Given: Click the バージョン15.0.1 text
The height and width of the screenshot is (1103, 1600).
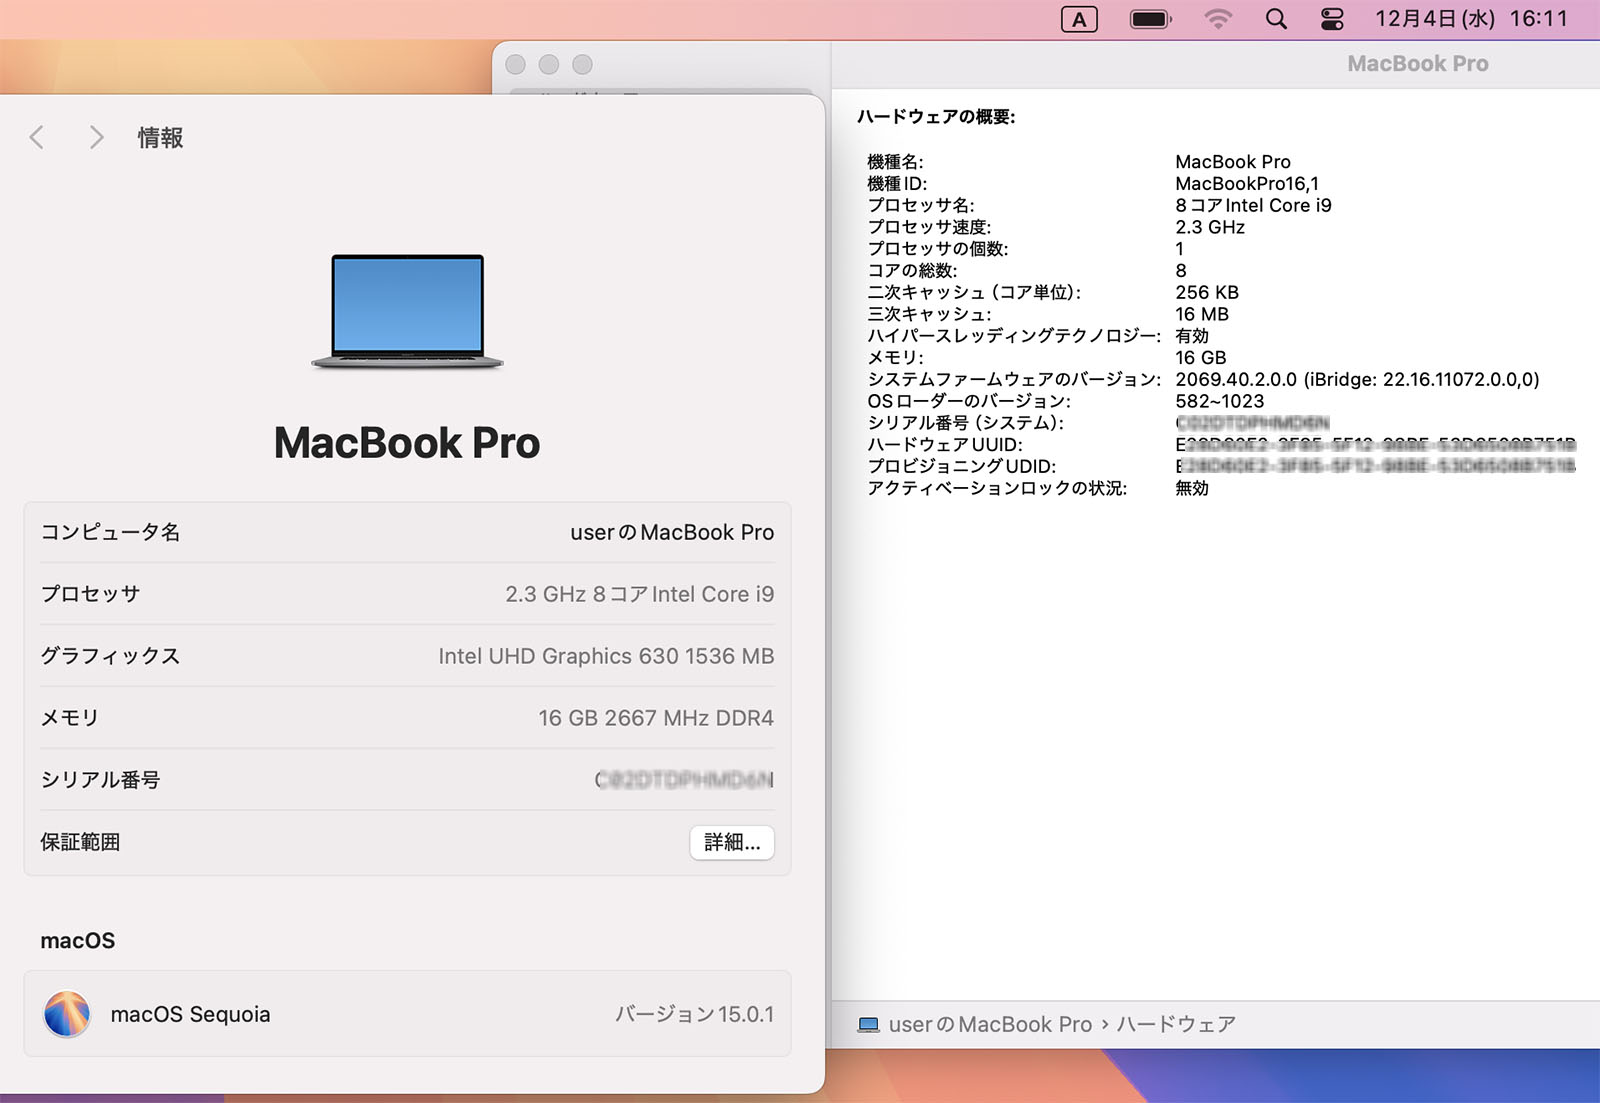Looking at the screenshot, I should (694, 1014).
